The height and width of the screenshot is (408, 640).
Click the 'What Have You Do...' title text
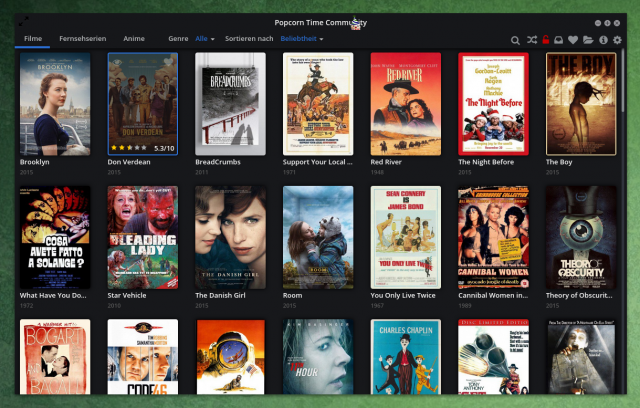pos(53,295)
